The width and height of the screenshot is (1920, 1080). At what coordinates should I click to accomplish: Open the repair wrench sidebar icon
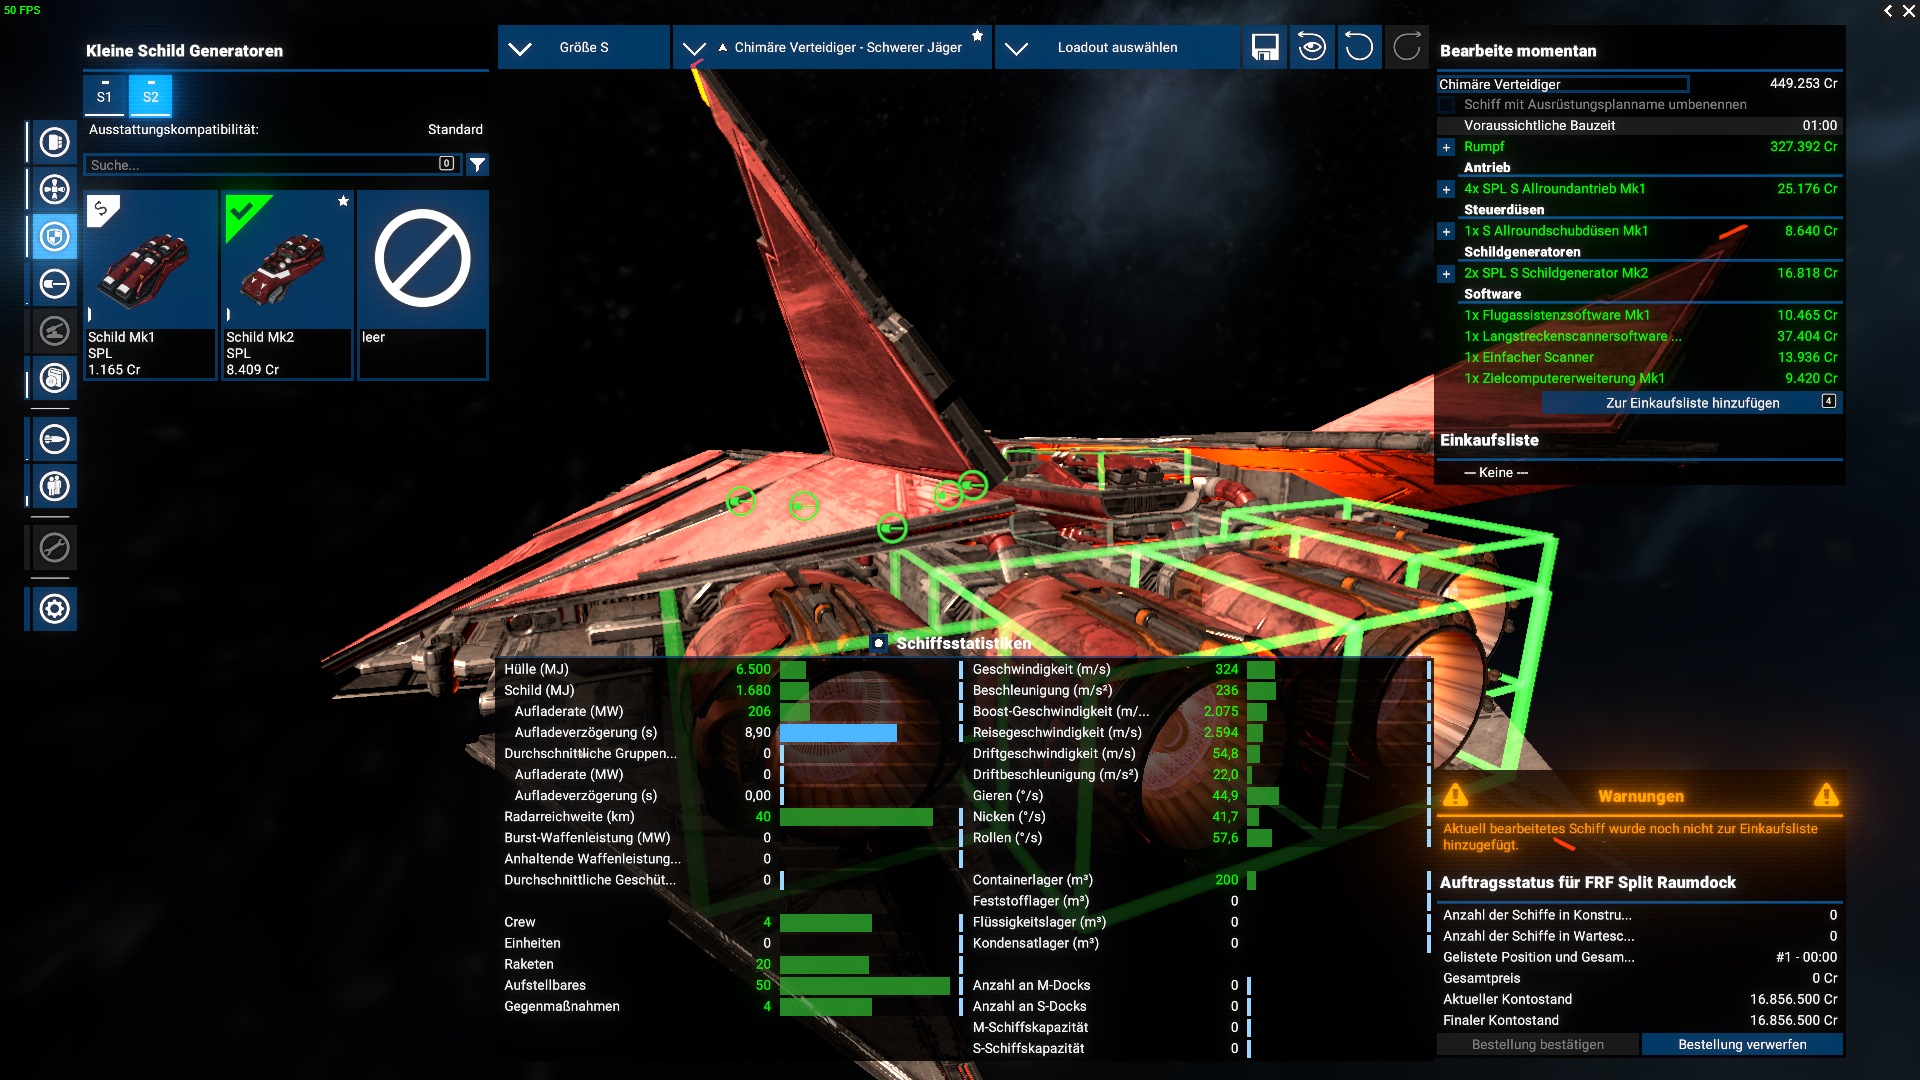[x=54, y=547]
